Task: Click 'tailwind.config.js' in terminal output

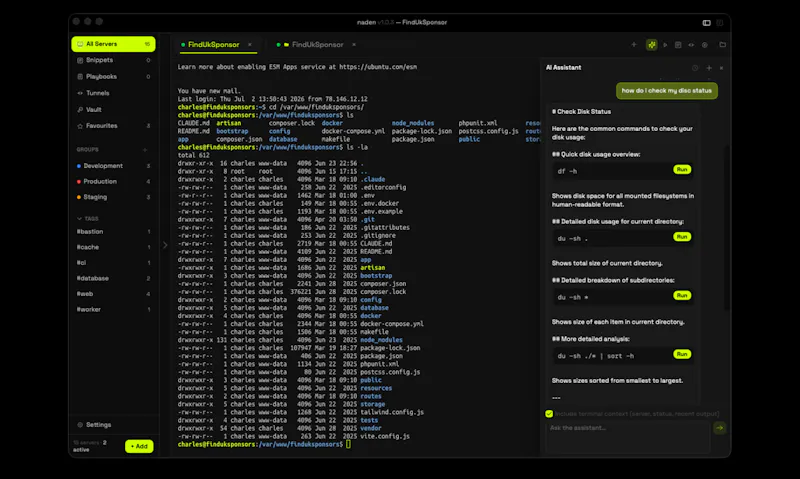Action: coord(392,412)
